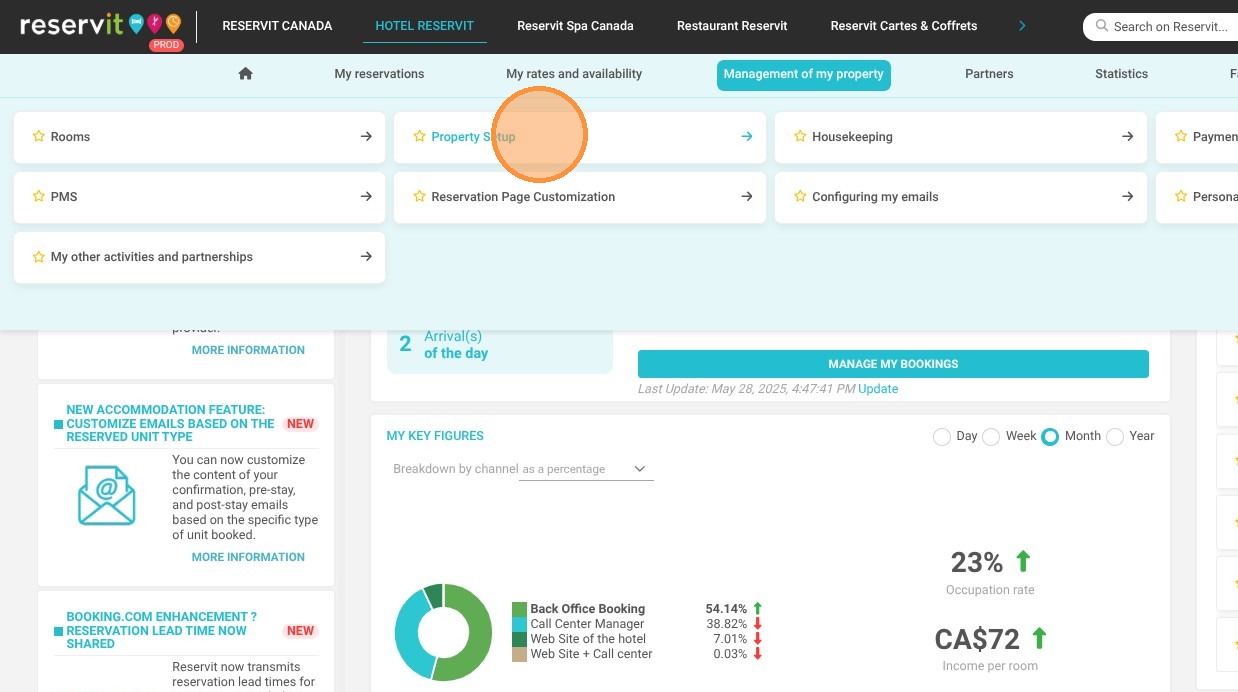Screen dimensions: 1238x692
Task: Open Reservit Cartes & Coffrets
Action: (904, 26)
